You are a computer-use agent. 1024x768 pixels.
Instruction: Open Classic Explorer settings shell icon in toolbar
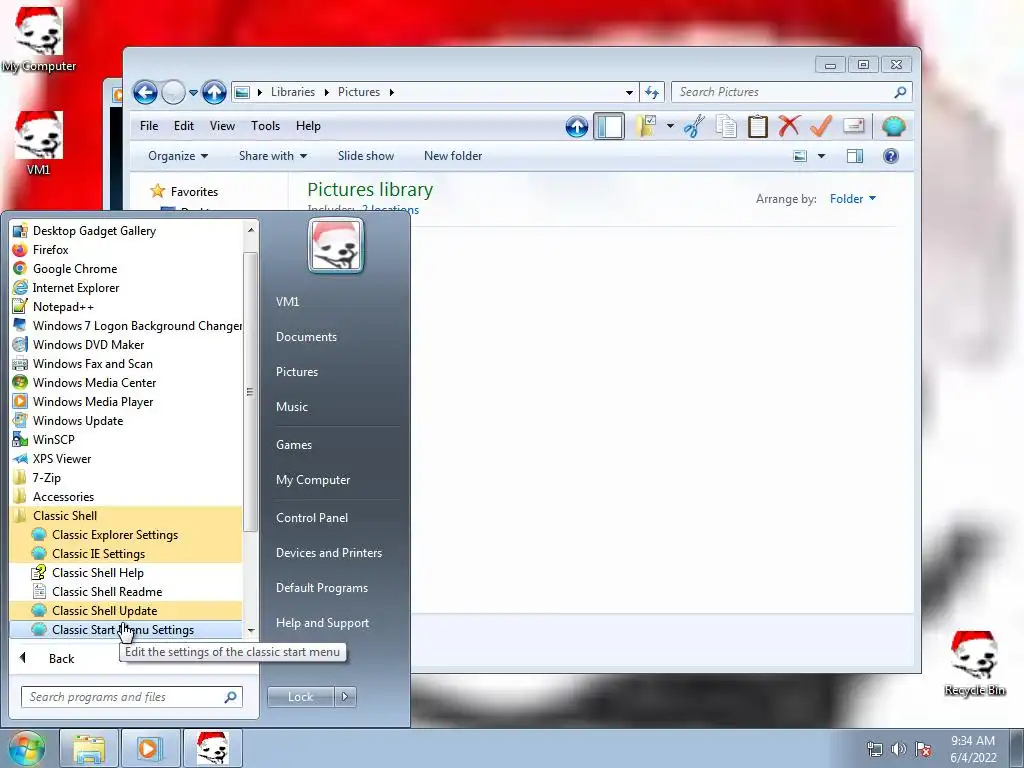[x=893, y=126]
